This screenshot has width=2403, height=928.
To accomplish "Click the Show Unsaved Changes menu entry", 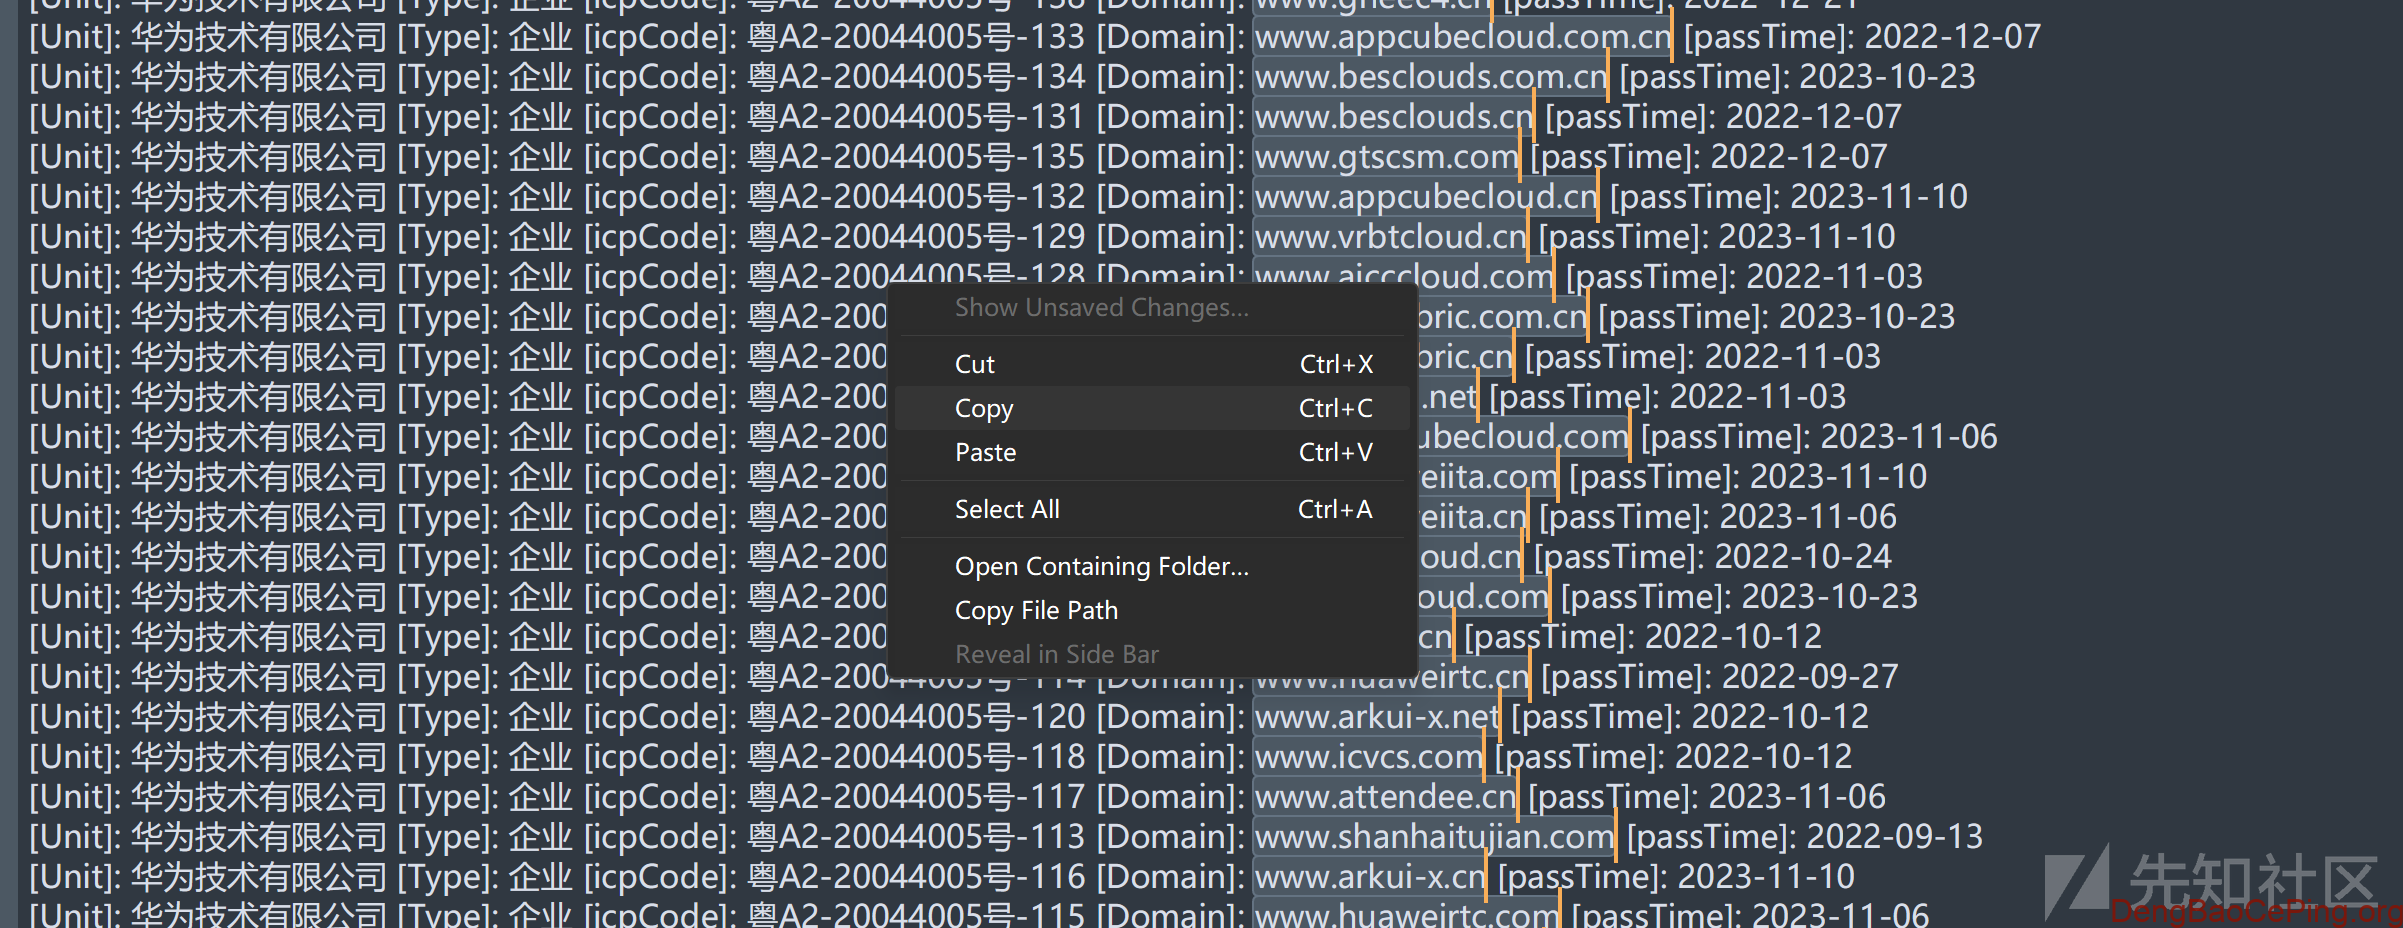I will click(1101, 307).
